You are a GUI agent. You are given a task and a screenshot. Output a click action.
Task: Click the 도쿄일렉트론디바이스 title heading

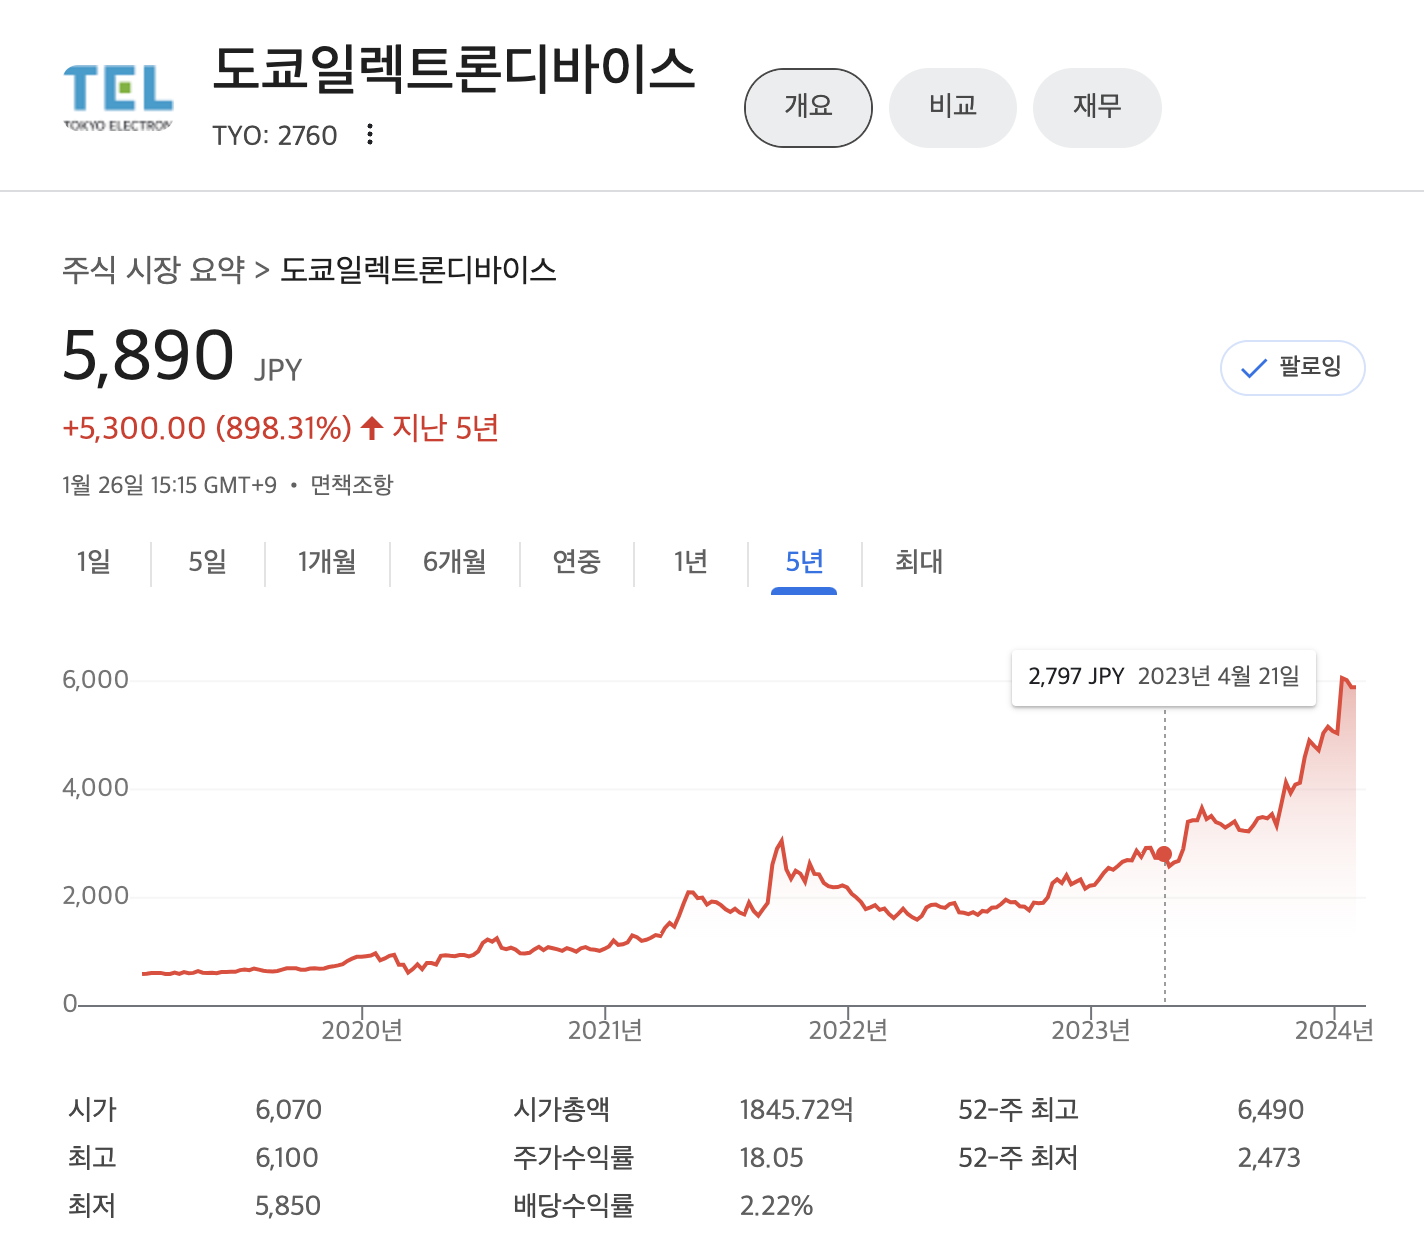coord(454,70)
